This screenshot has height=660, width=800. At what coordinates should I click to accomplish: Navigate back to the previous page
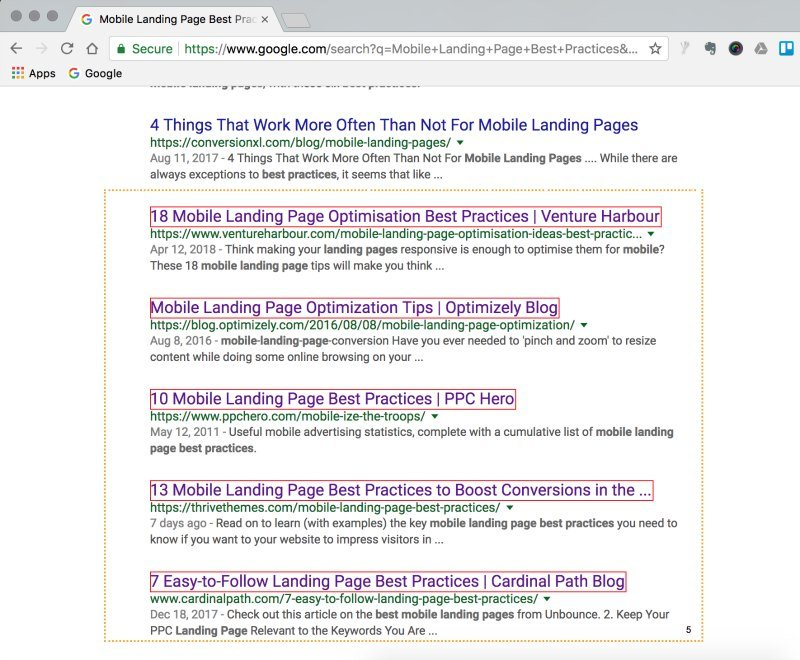[x=14, y=47]
